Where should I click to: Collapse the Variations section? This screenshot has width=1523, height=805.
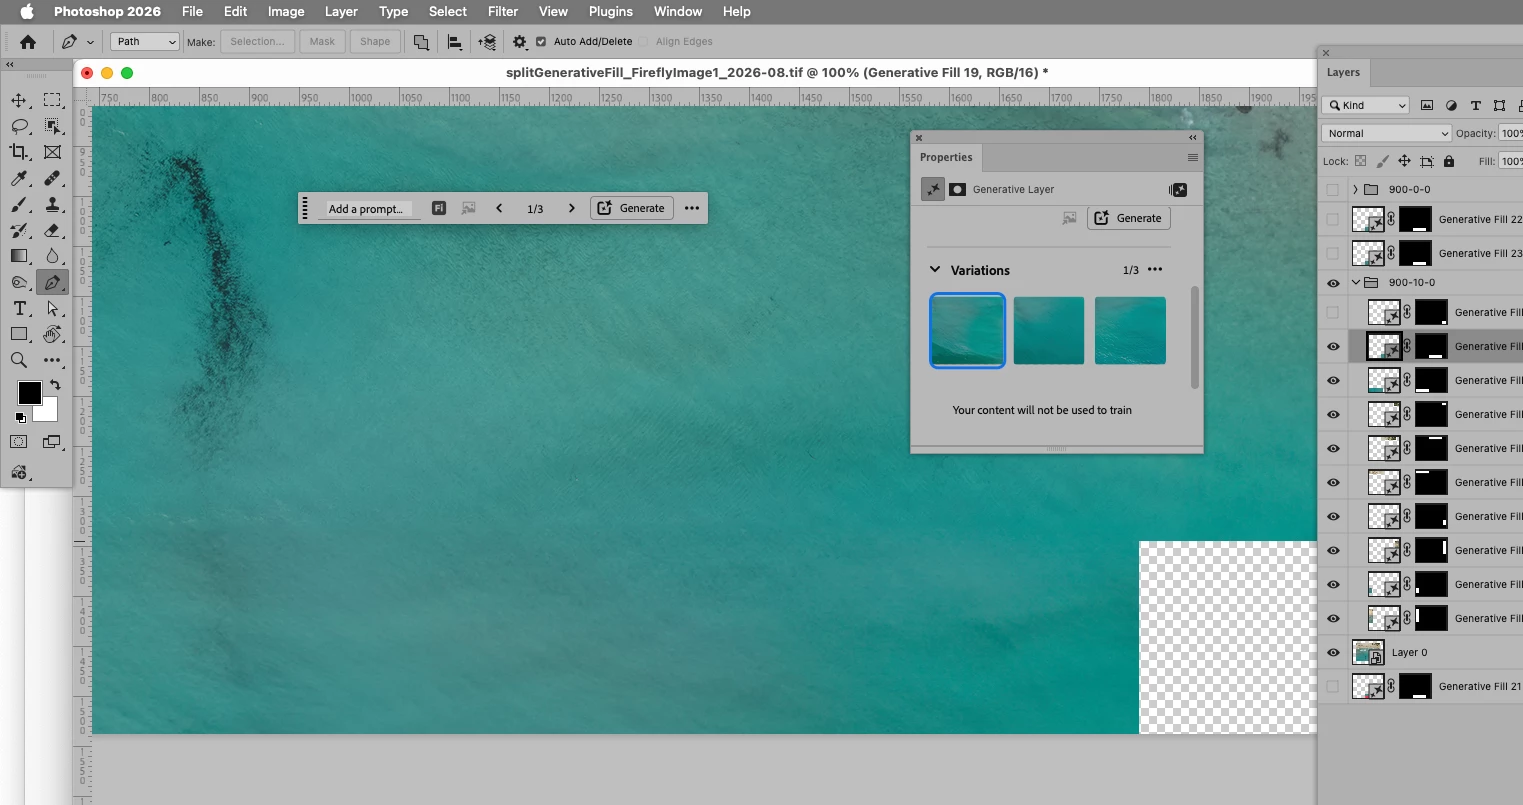tap(935, 270)
